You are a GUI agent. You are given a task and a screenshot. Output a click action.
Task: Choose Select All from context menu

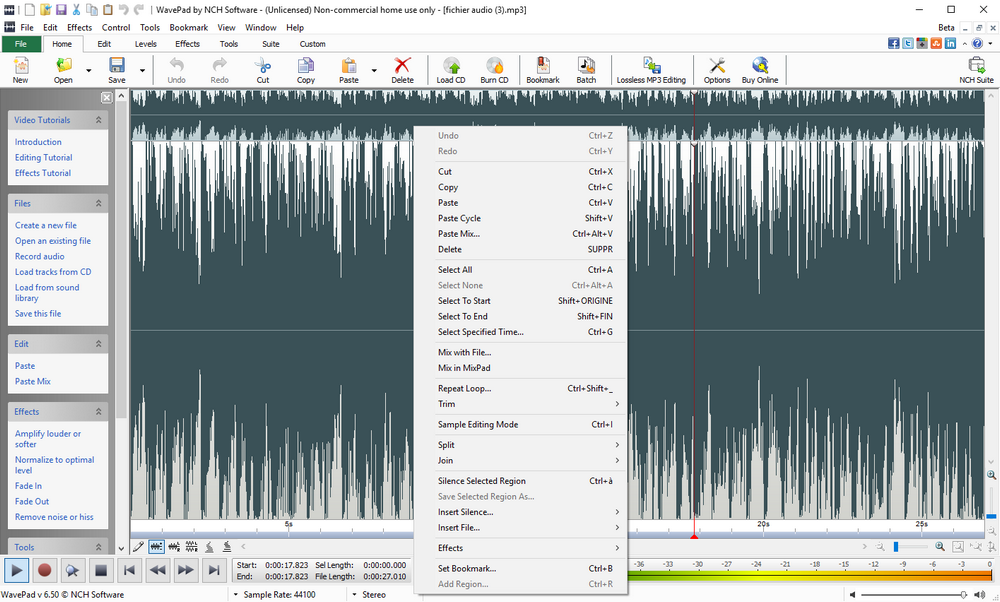pos(455,270)
